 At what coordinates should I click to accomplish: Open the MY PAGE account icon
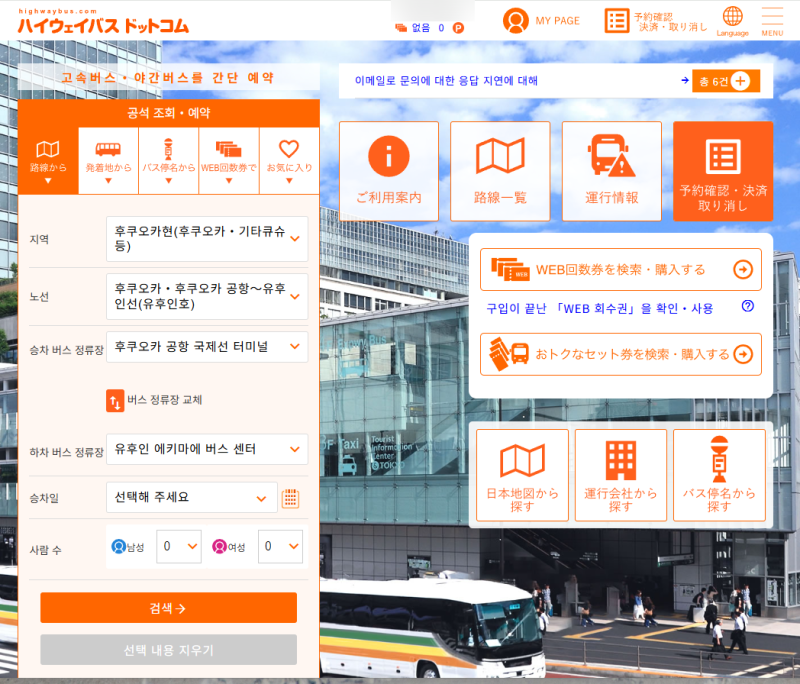click(515, 20)
